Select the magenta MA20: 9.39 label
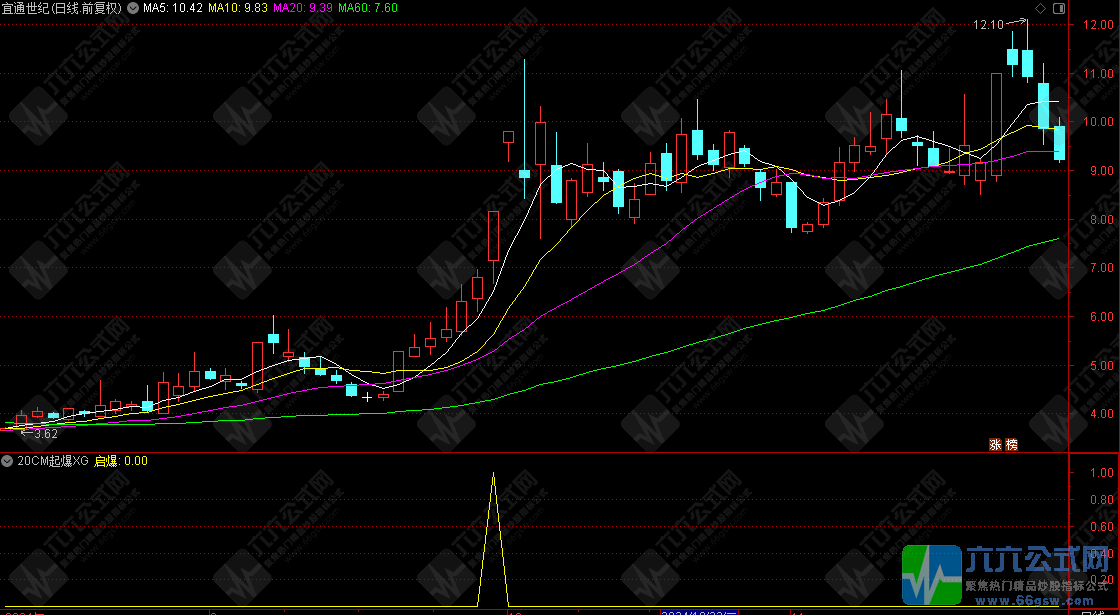 click(x=303, y=8)
